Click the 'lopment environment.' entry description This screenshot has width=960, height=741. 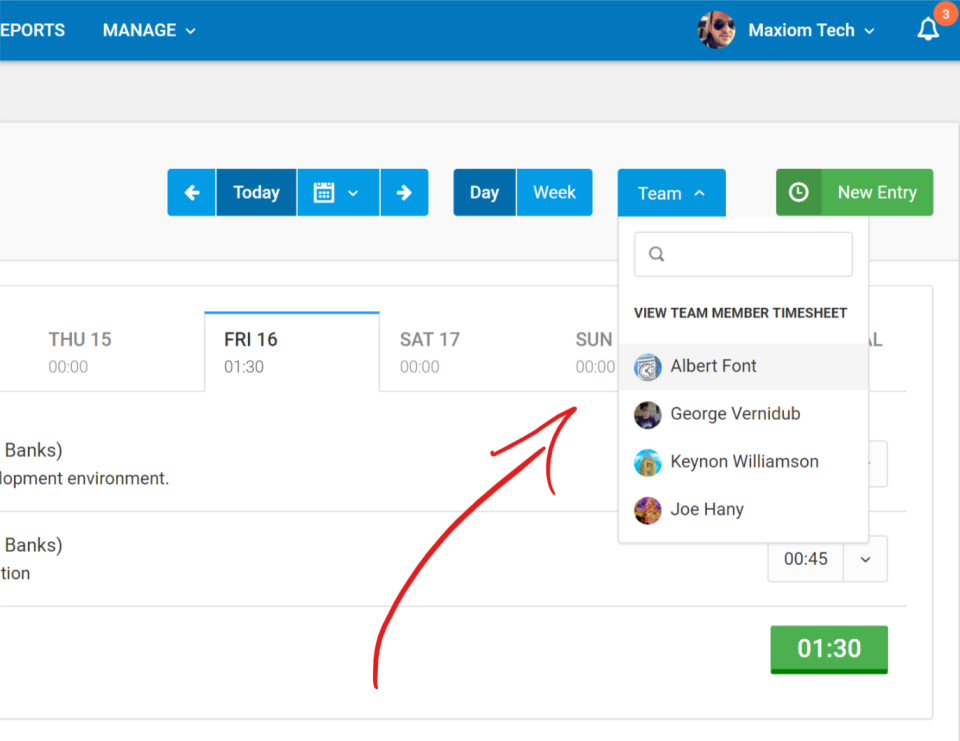point(84,478)
